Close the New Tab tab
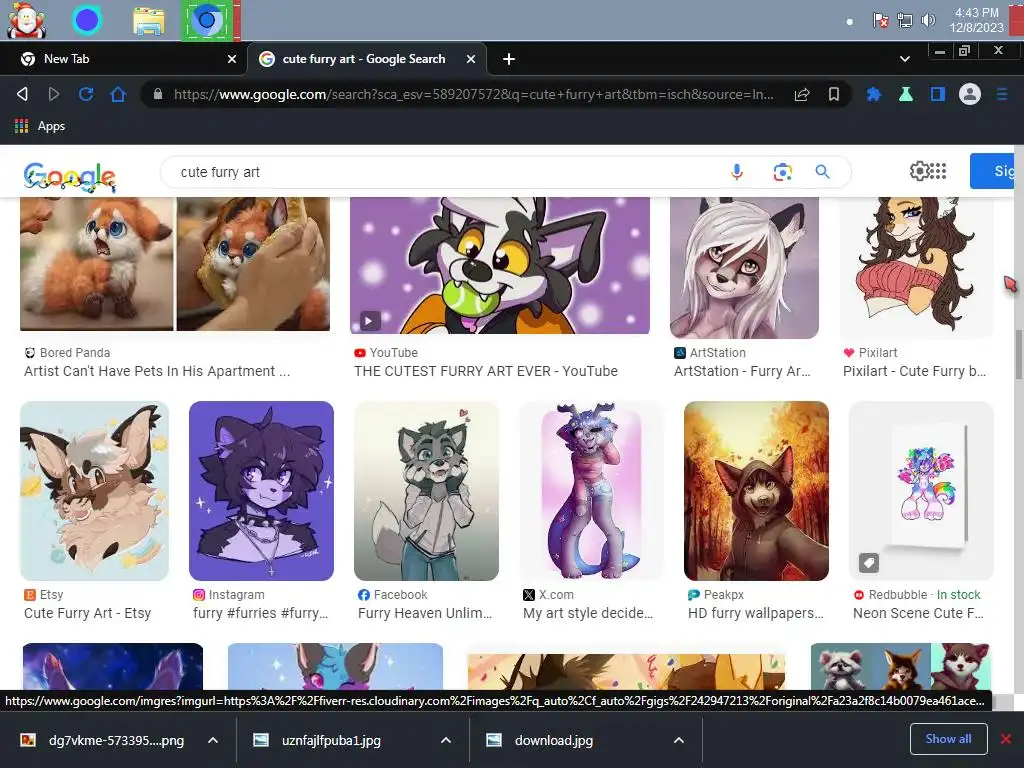The width and height of the screenshot is (1024, 768). pos(232,59)
